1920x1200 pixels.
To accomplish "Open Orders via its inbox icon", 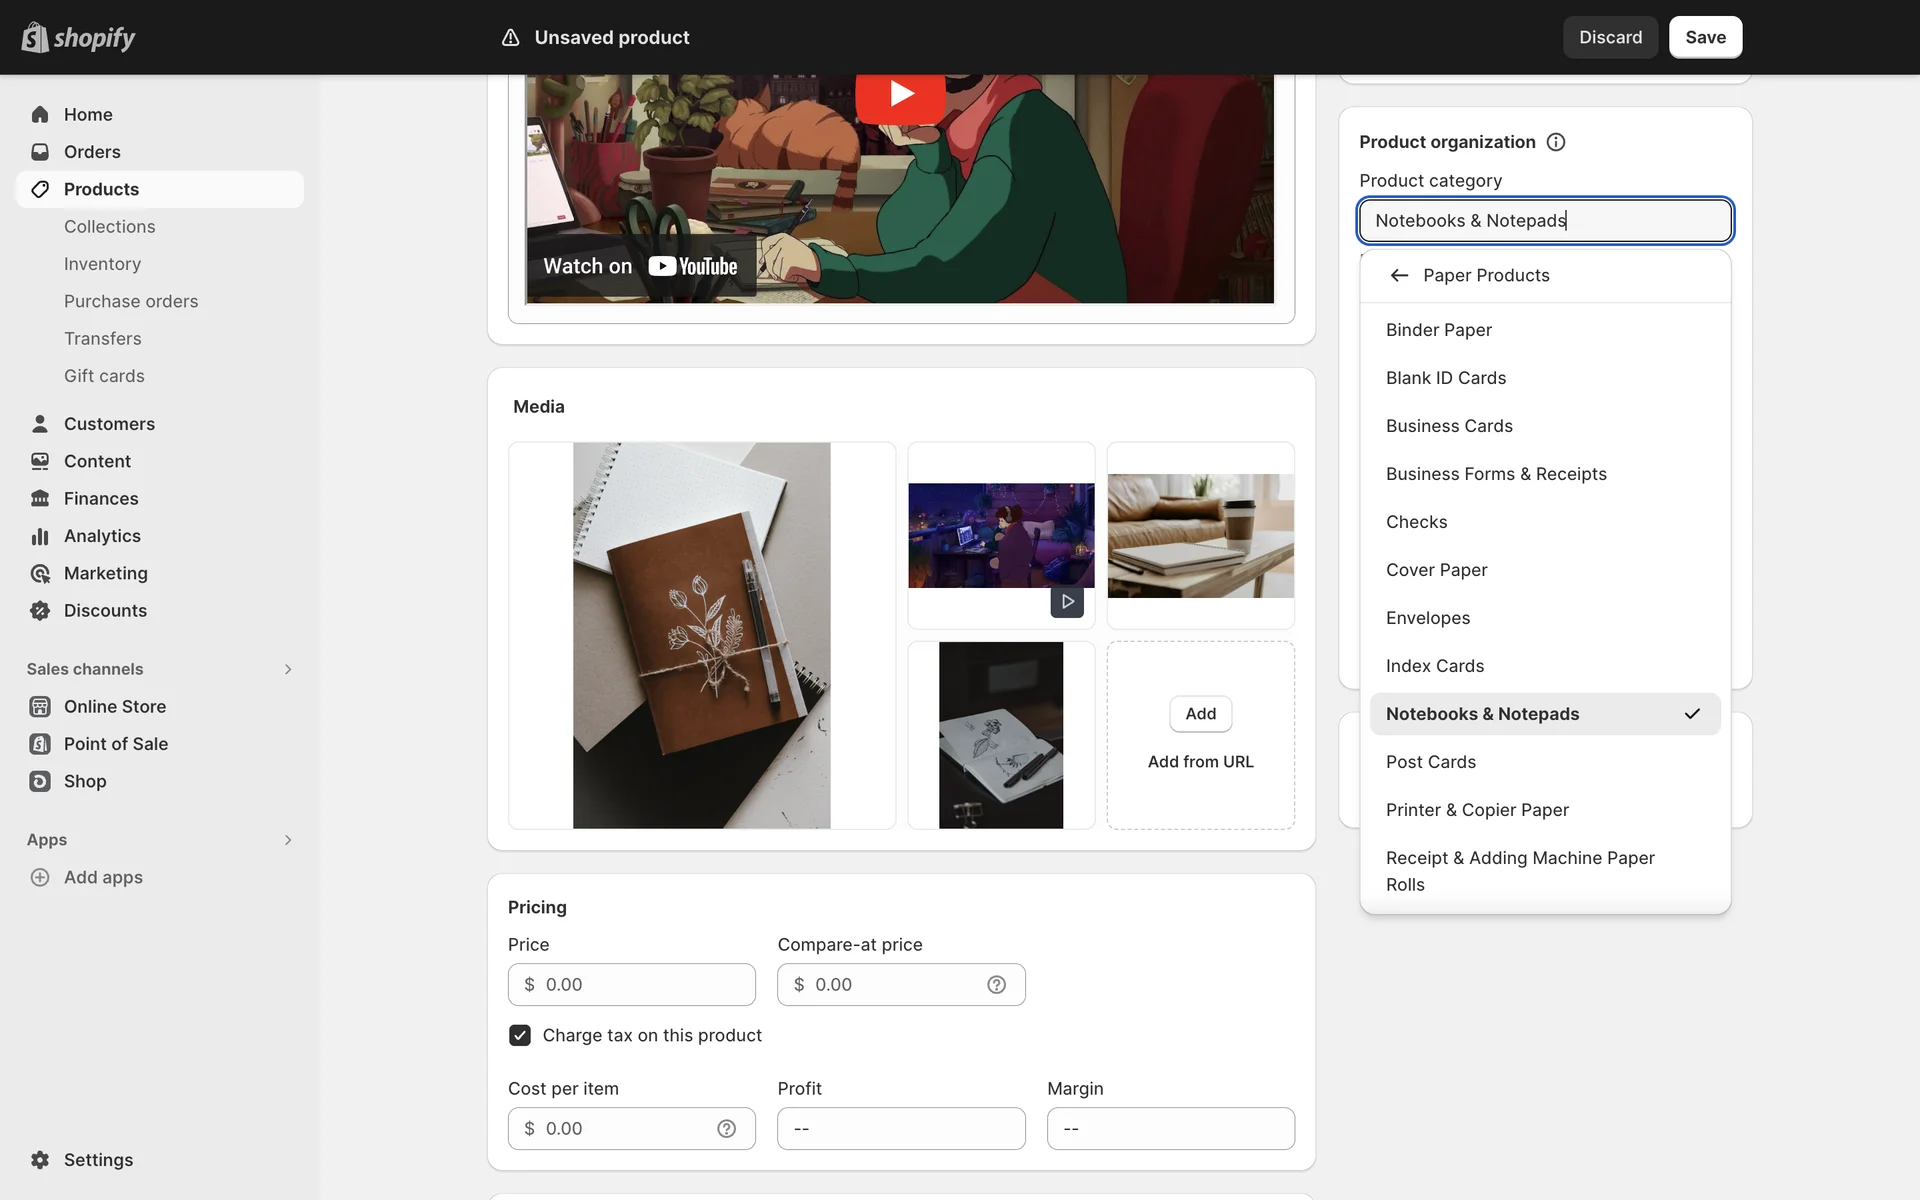I will pyautogui.click(x=40, y=152).
